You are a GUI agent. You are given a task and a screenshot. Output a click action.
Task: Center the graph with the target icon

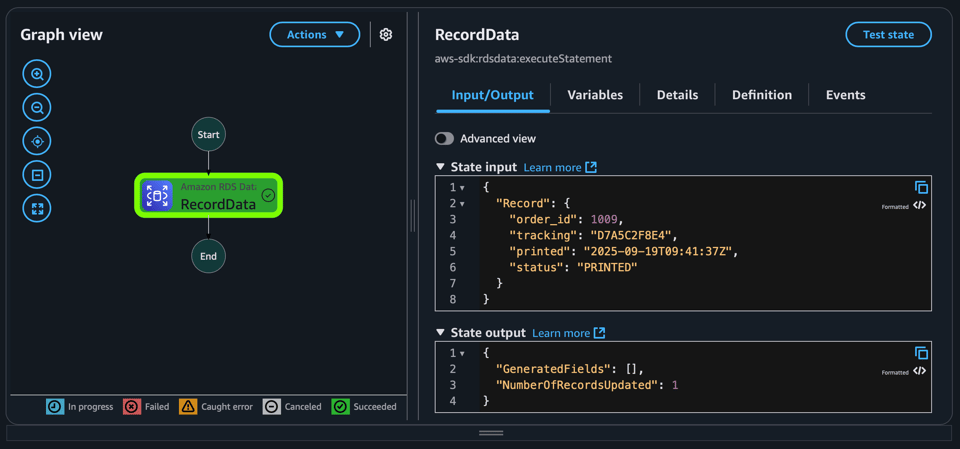tap(37, 141)
